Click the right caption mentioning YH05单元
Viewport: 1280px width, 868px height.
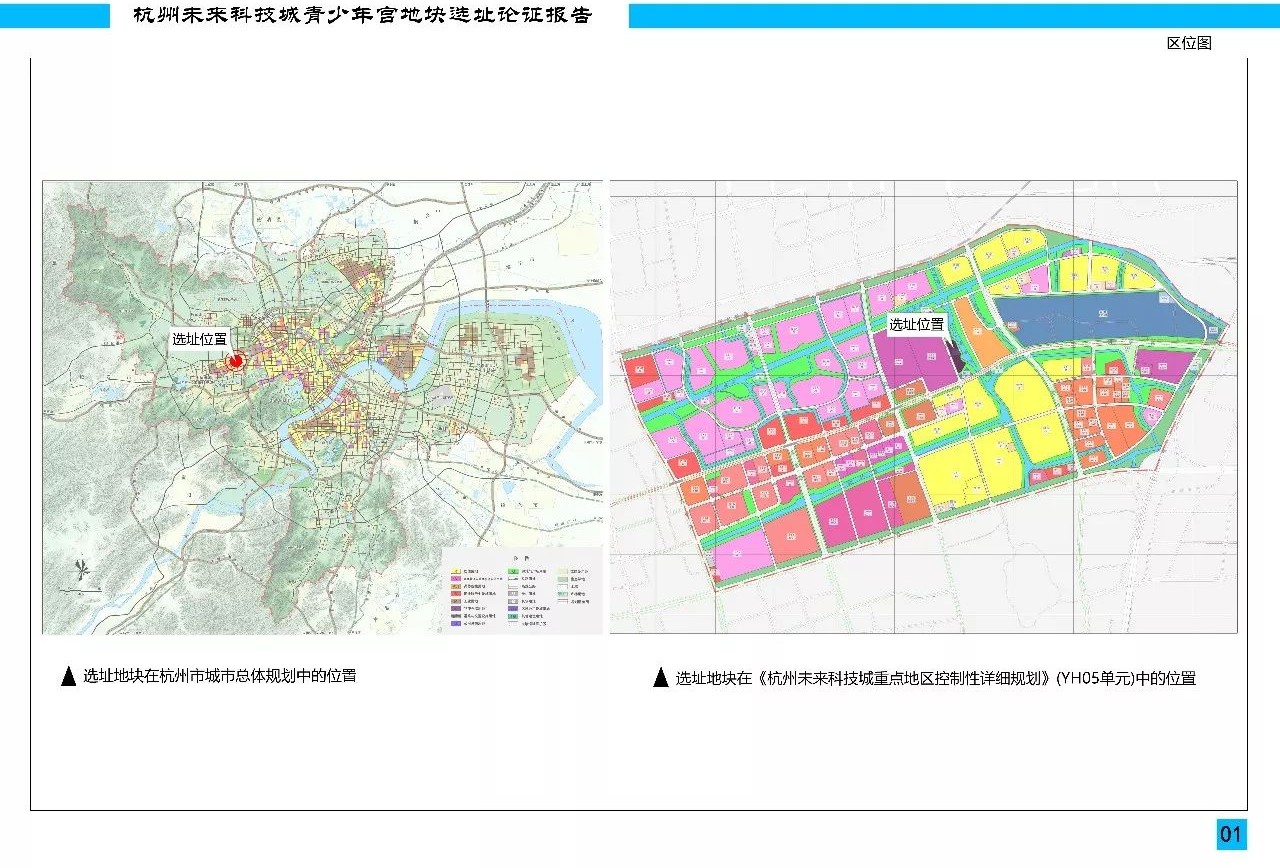(x=935, y=678)
